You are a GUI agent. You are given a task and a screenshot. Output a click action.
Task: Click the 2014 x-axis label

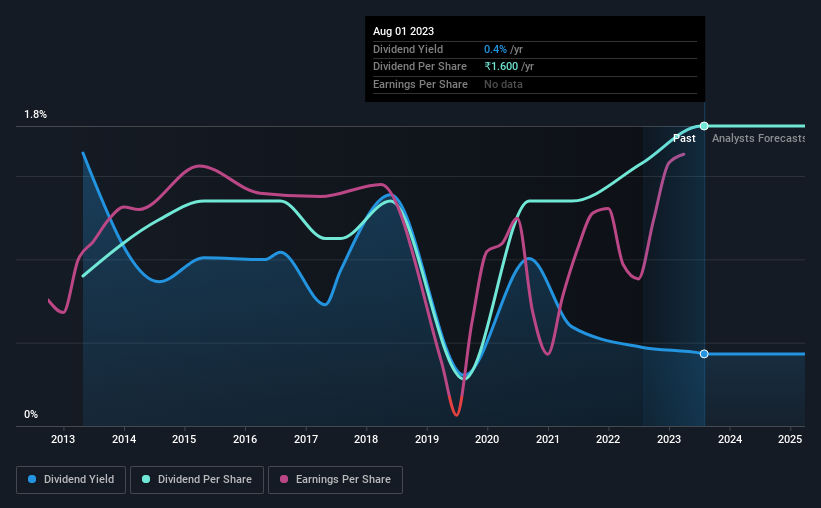pos(124,439)
